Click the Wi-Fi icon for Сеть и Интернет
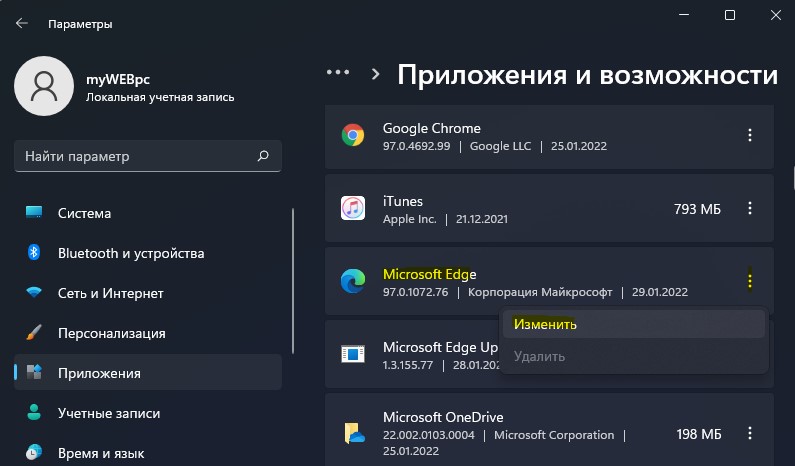Viewport: 795px width, 466px height. coord(34,293)
